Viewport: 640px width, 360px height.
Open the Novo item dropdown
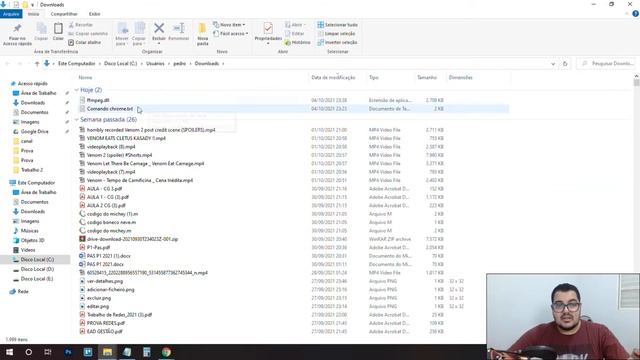pyautogui.click(x=229, y=25)
